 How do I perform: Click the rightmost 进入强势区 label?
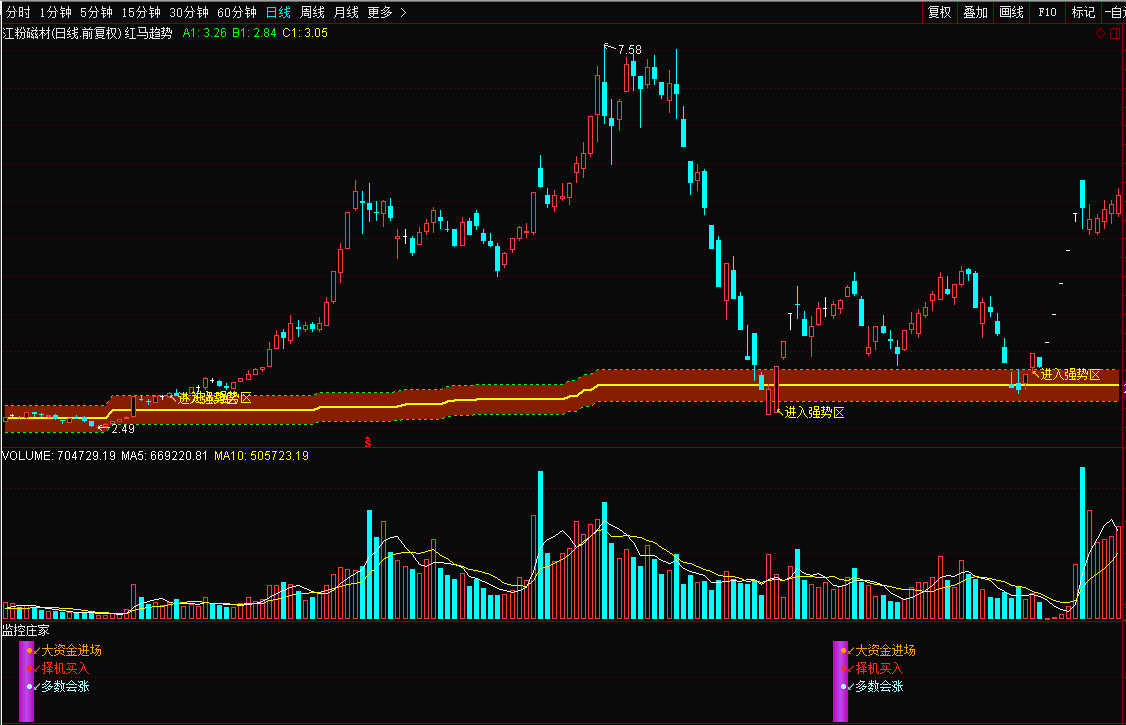point(1071,375)
